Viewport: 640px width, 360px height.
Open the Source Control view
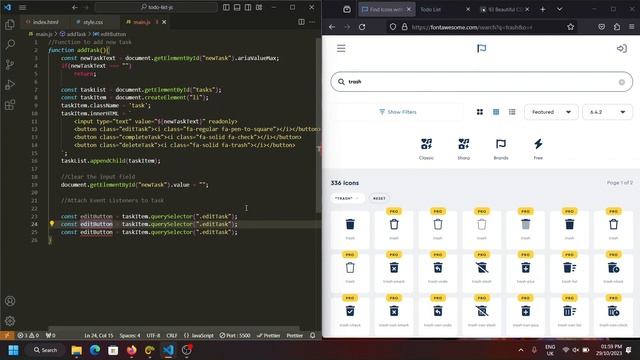pos(10,64)
